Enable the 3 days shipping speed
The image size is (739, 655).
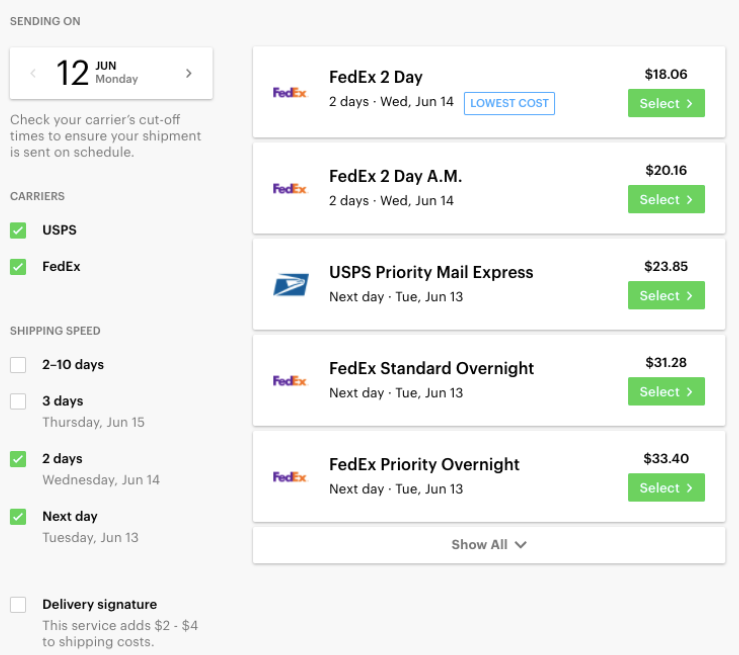click(18, 401)
